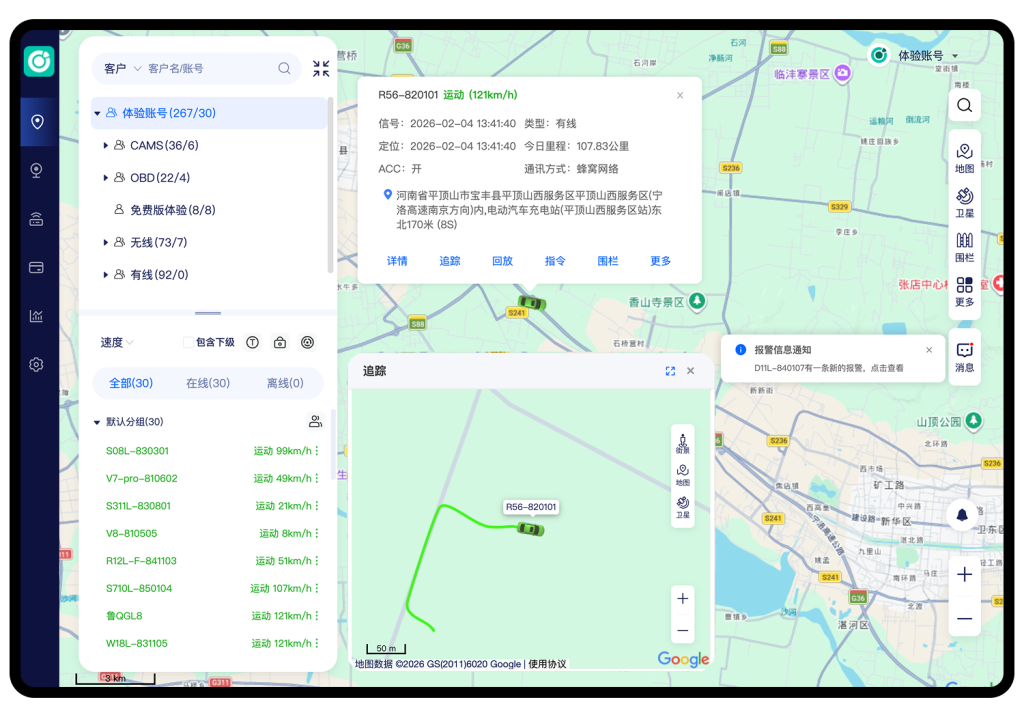Switch to the offline (0) tab
The height and width of the screenshot is (717, 1024).
(x=285, y=383)
